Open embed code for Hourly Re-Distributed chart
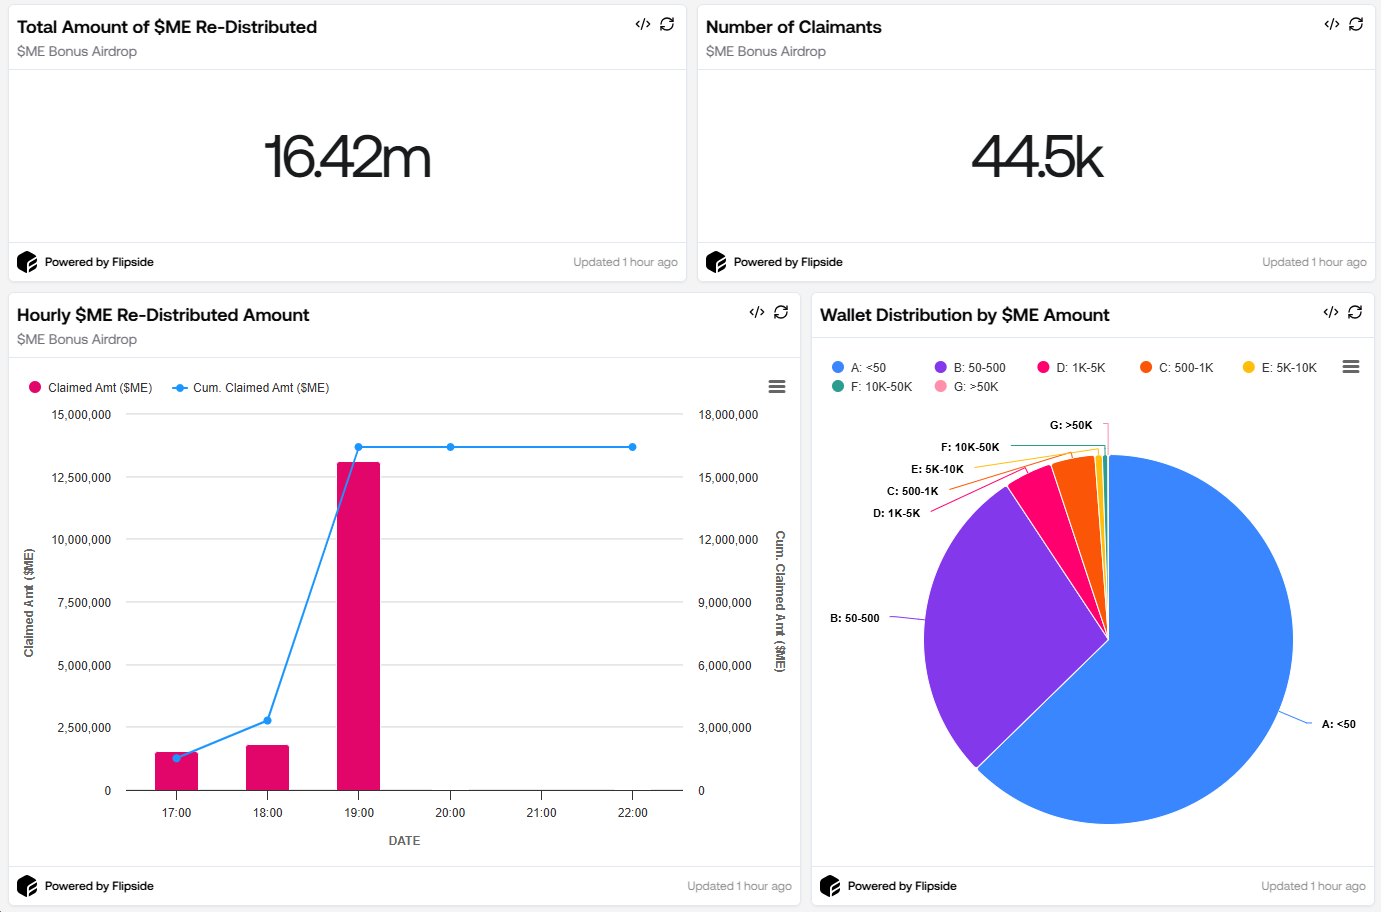 757,312
